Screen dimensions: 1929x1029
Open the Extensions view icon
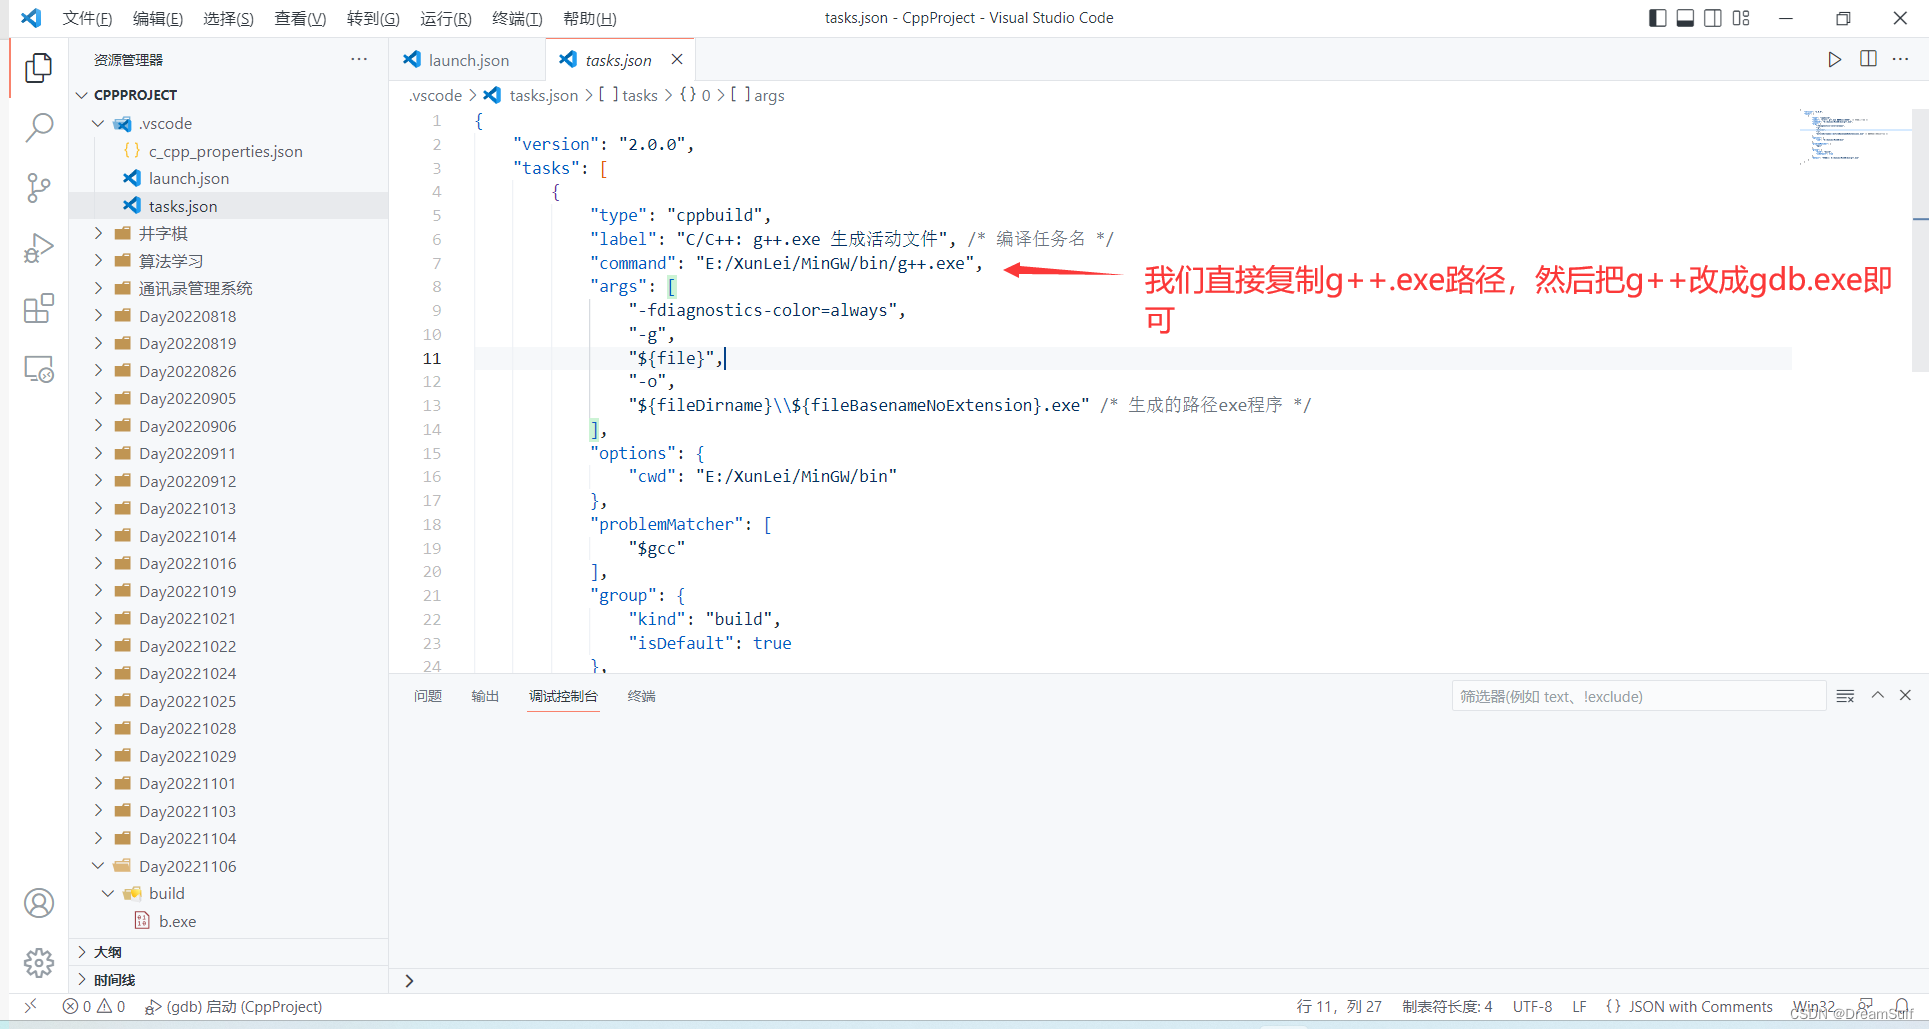coord(38,309)
